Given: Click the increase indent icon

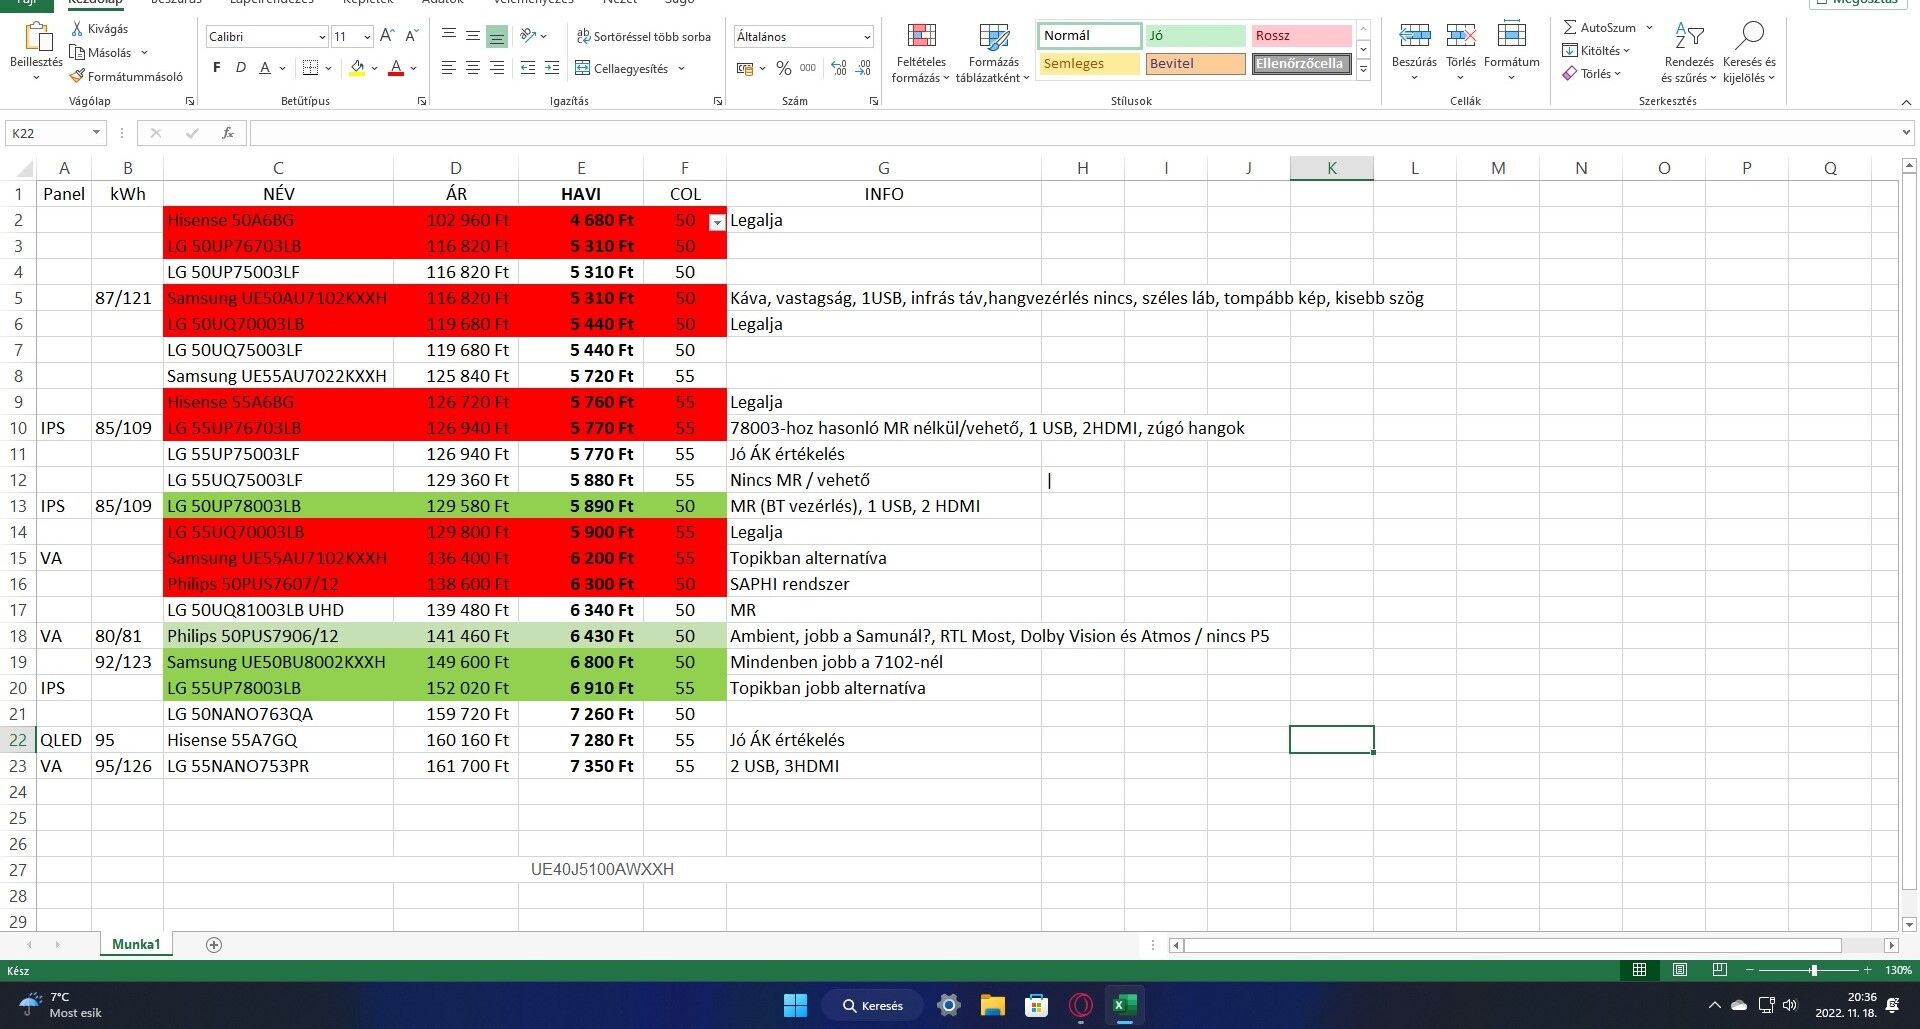Looking at the screenshot, I should coord(552,68).
